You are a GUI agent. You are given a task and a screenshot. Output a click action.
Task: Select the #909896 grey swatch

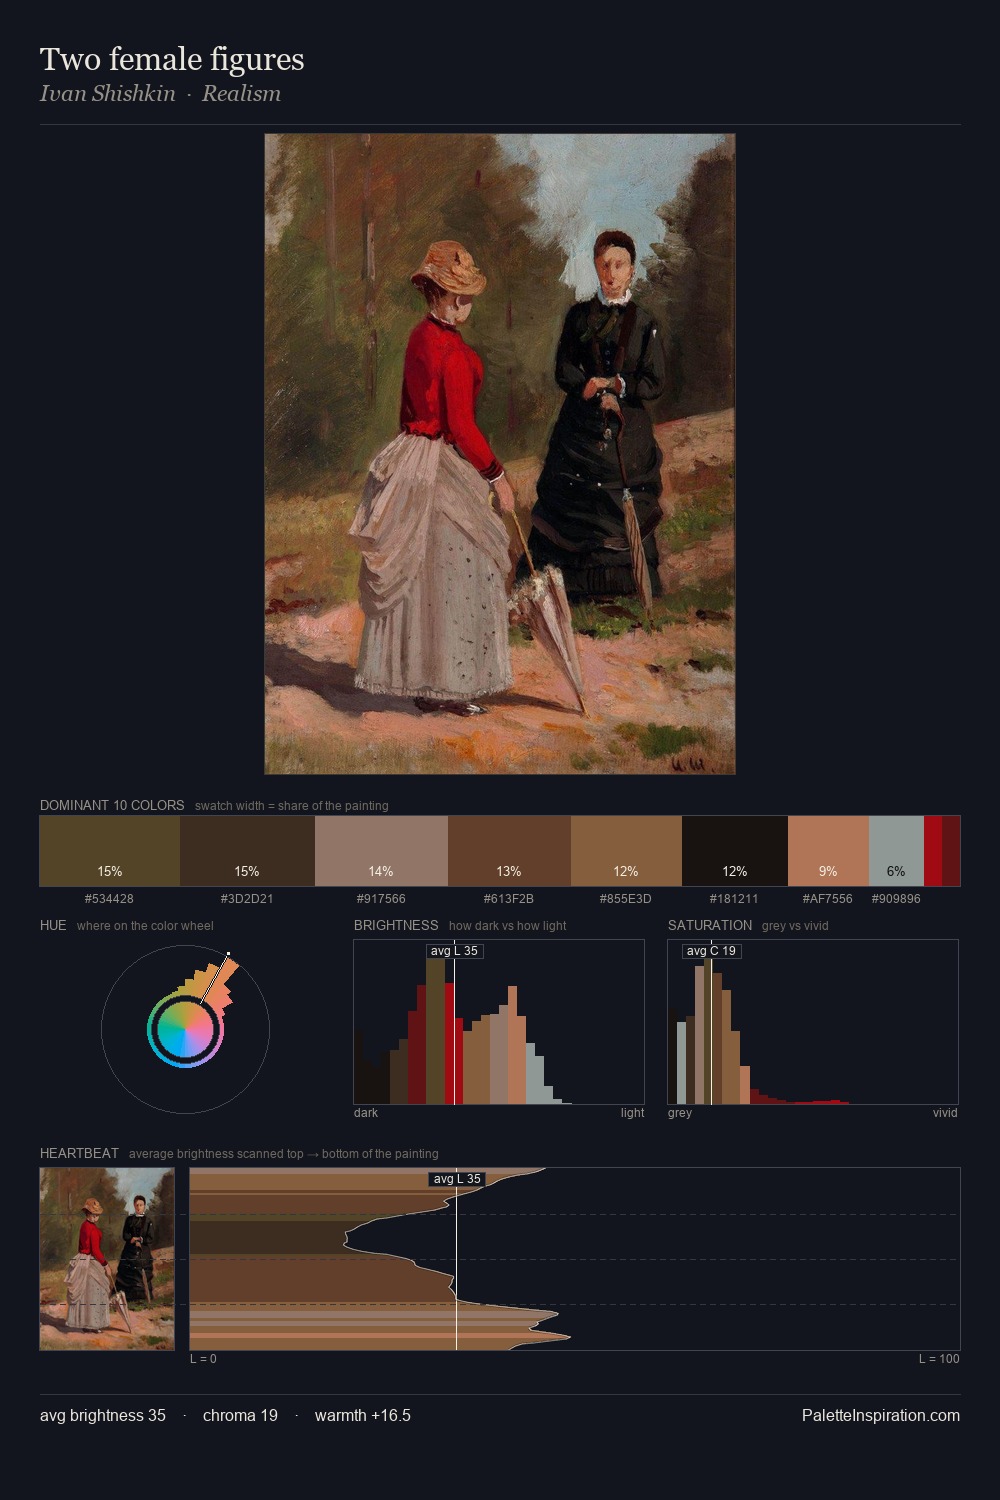[896, 851]
